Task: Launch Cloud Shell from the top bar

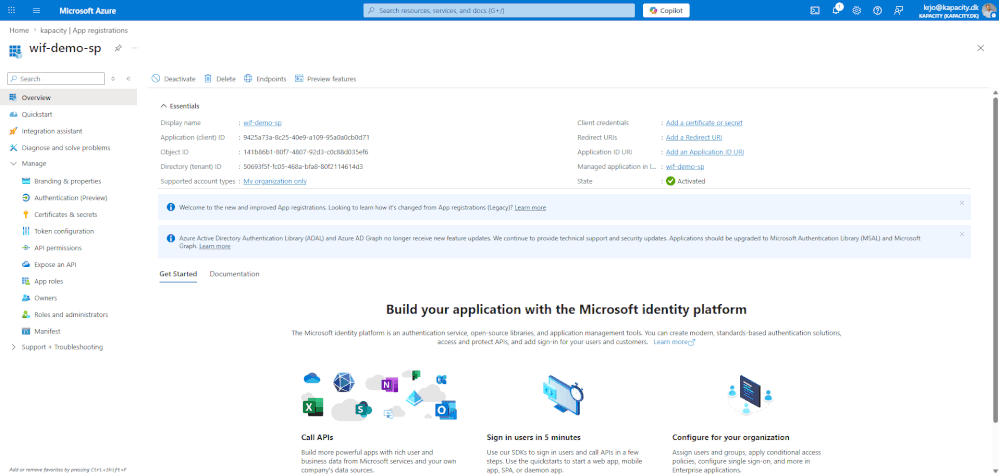Action: click(x=814, y=10)
